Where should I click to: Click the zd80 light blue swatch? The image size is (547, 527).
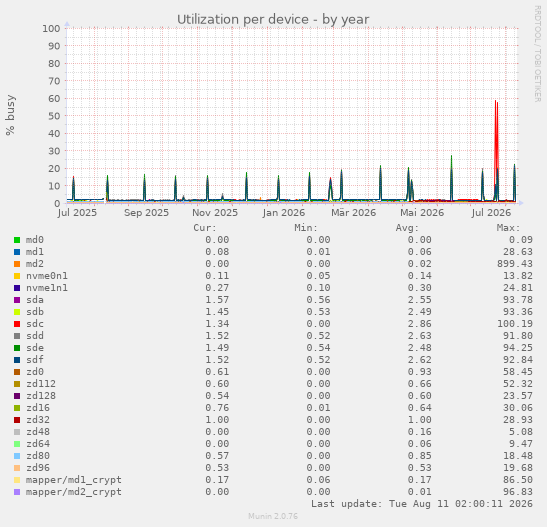tap(17, 456)
